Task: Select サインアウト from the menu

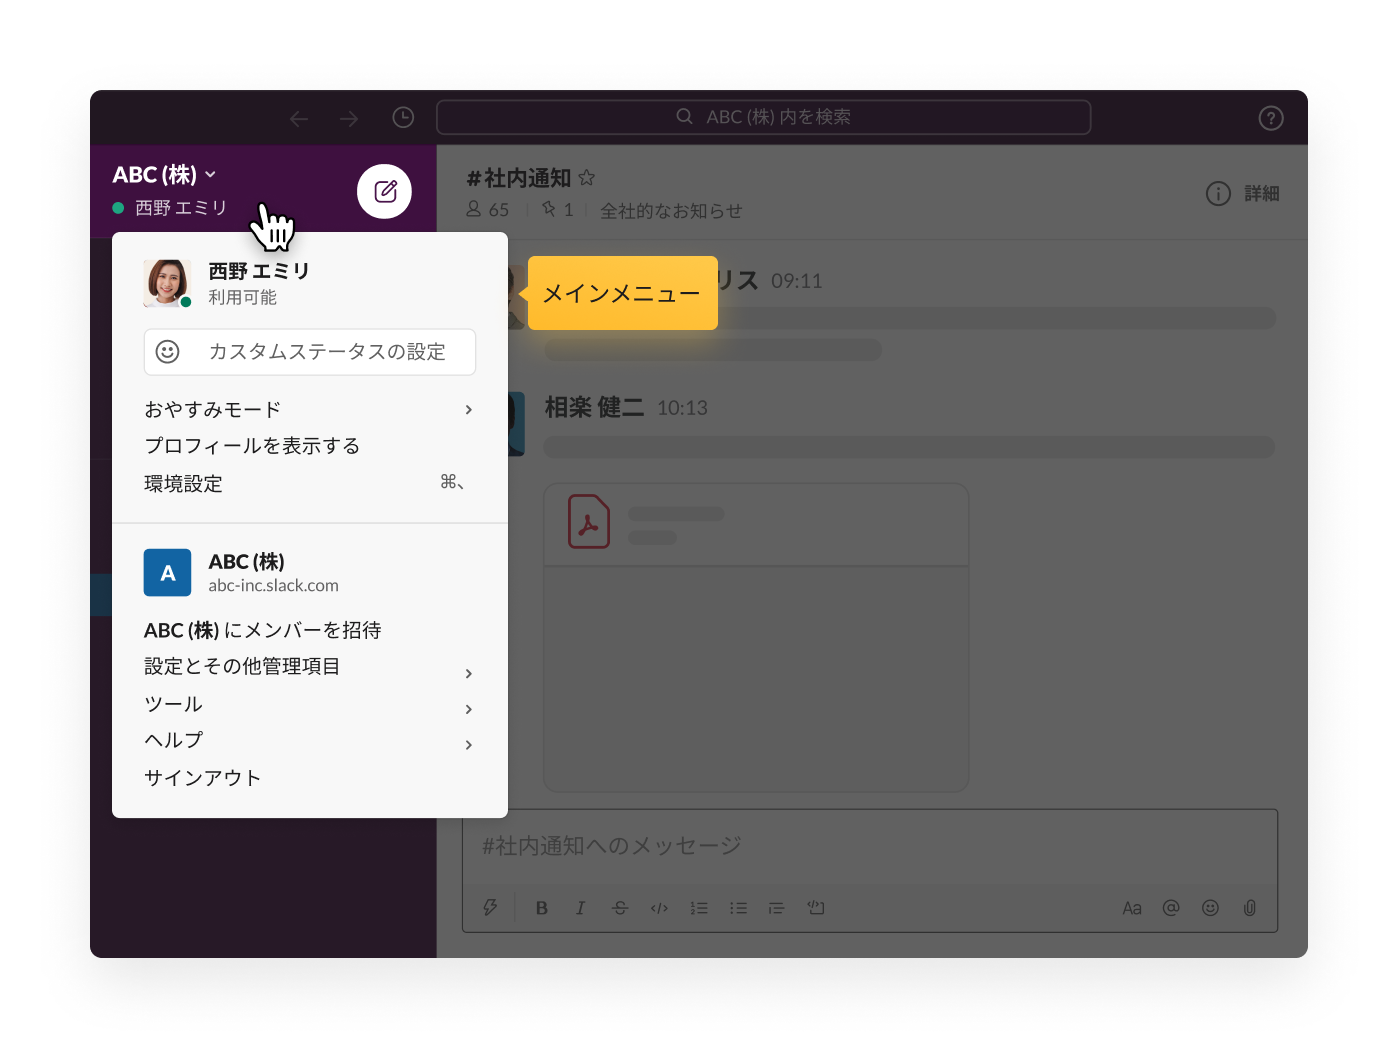Action: pyautogui.click(x=201, y=777)
